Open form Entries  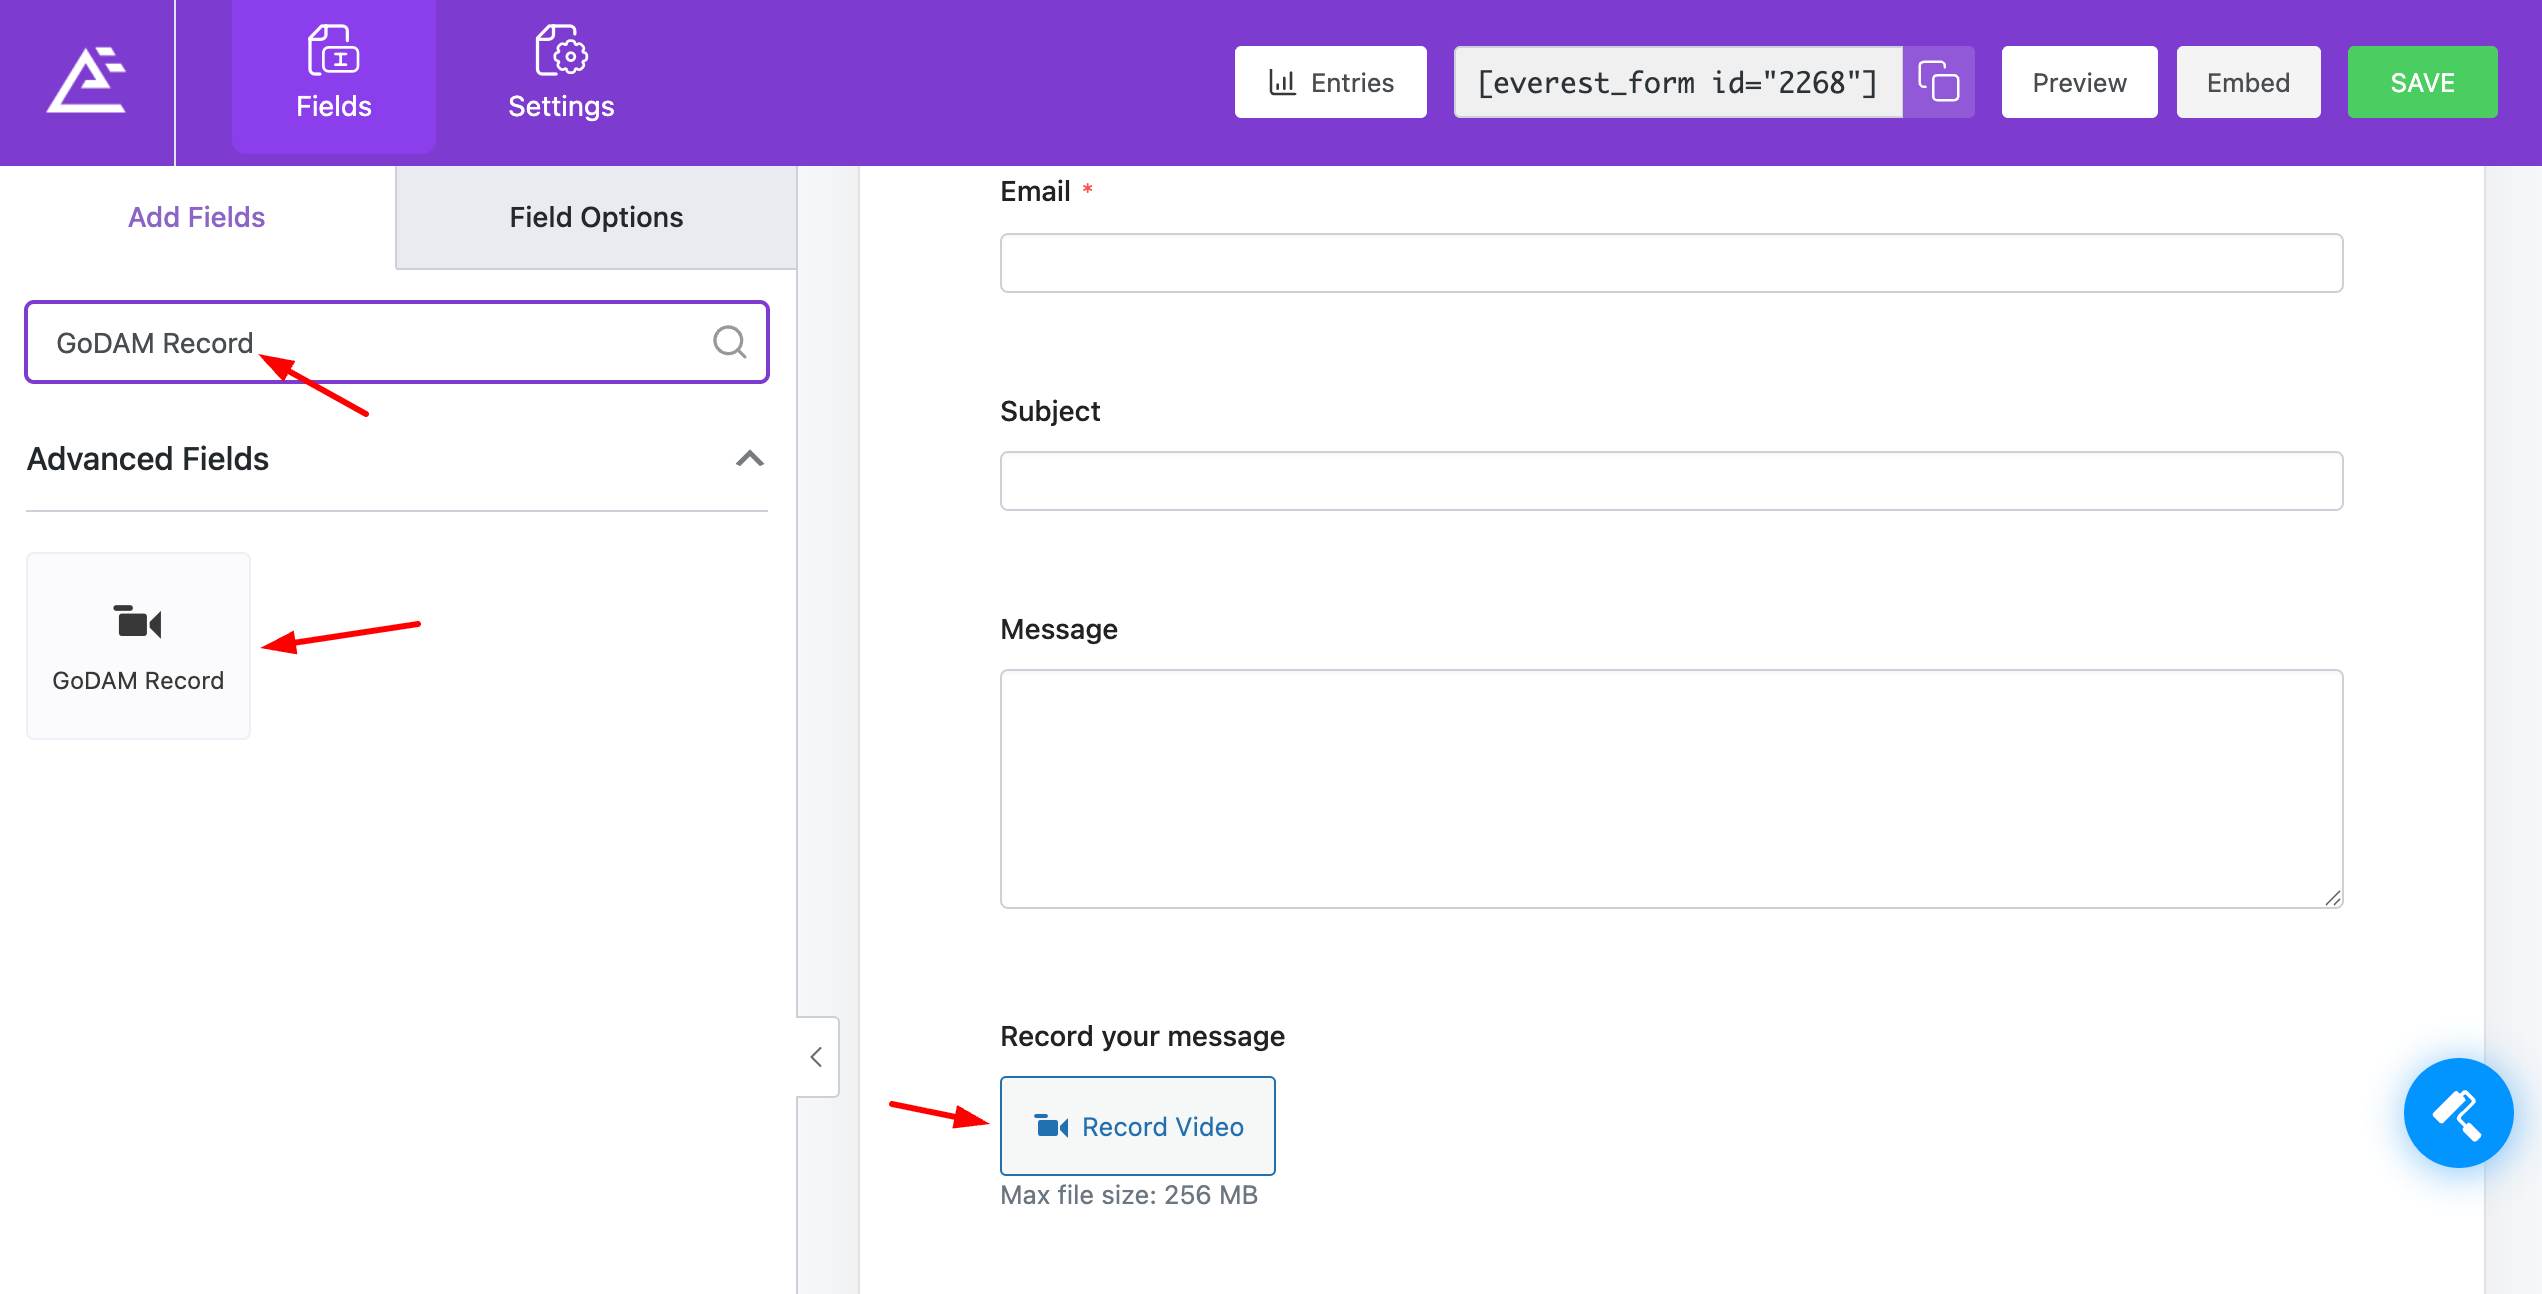(1330, 82)
